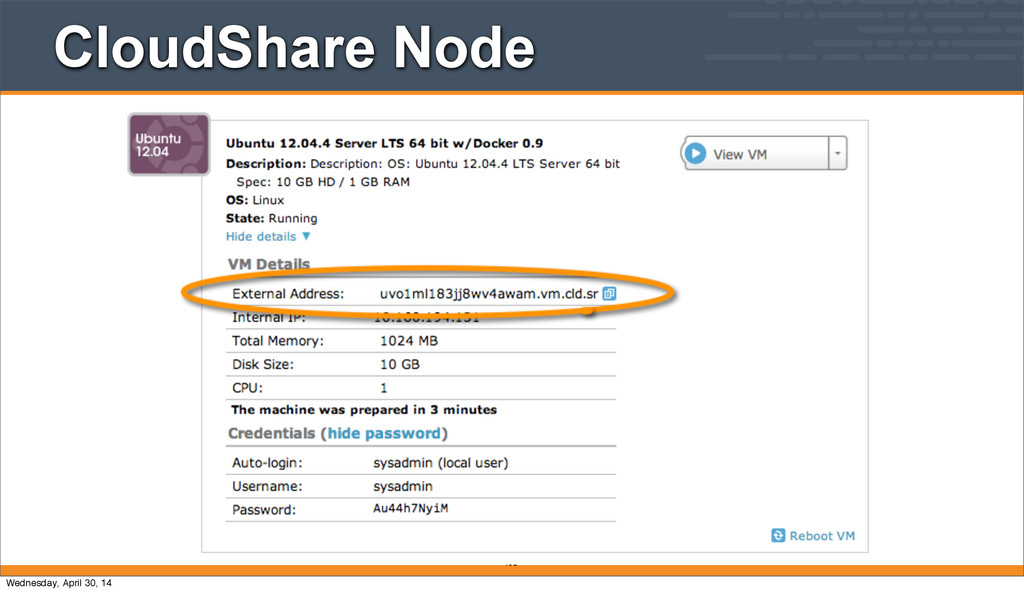Click the View VM play icon

click(x=696, y=154)
